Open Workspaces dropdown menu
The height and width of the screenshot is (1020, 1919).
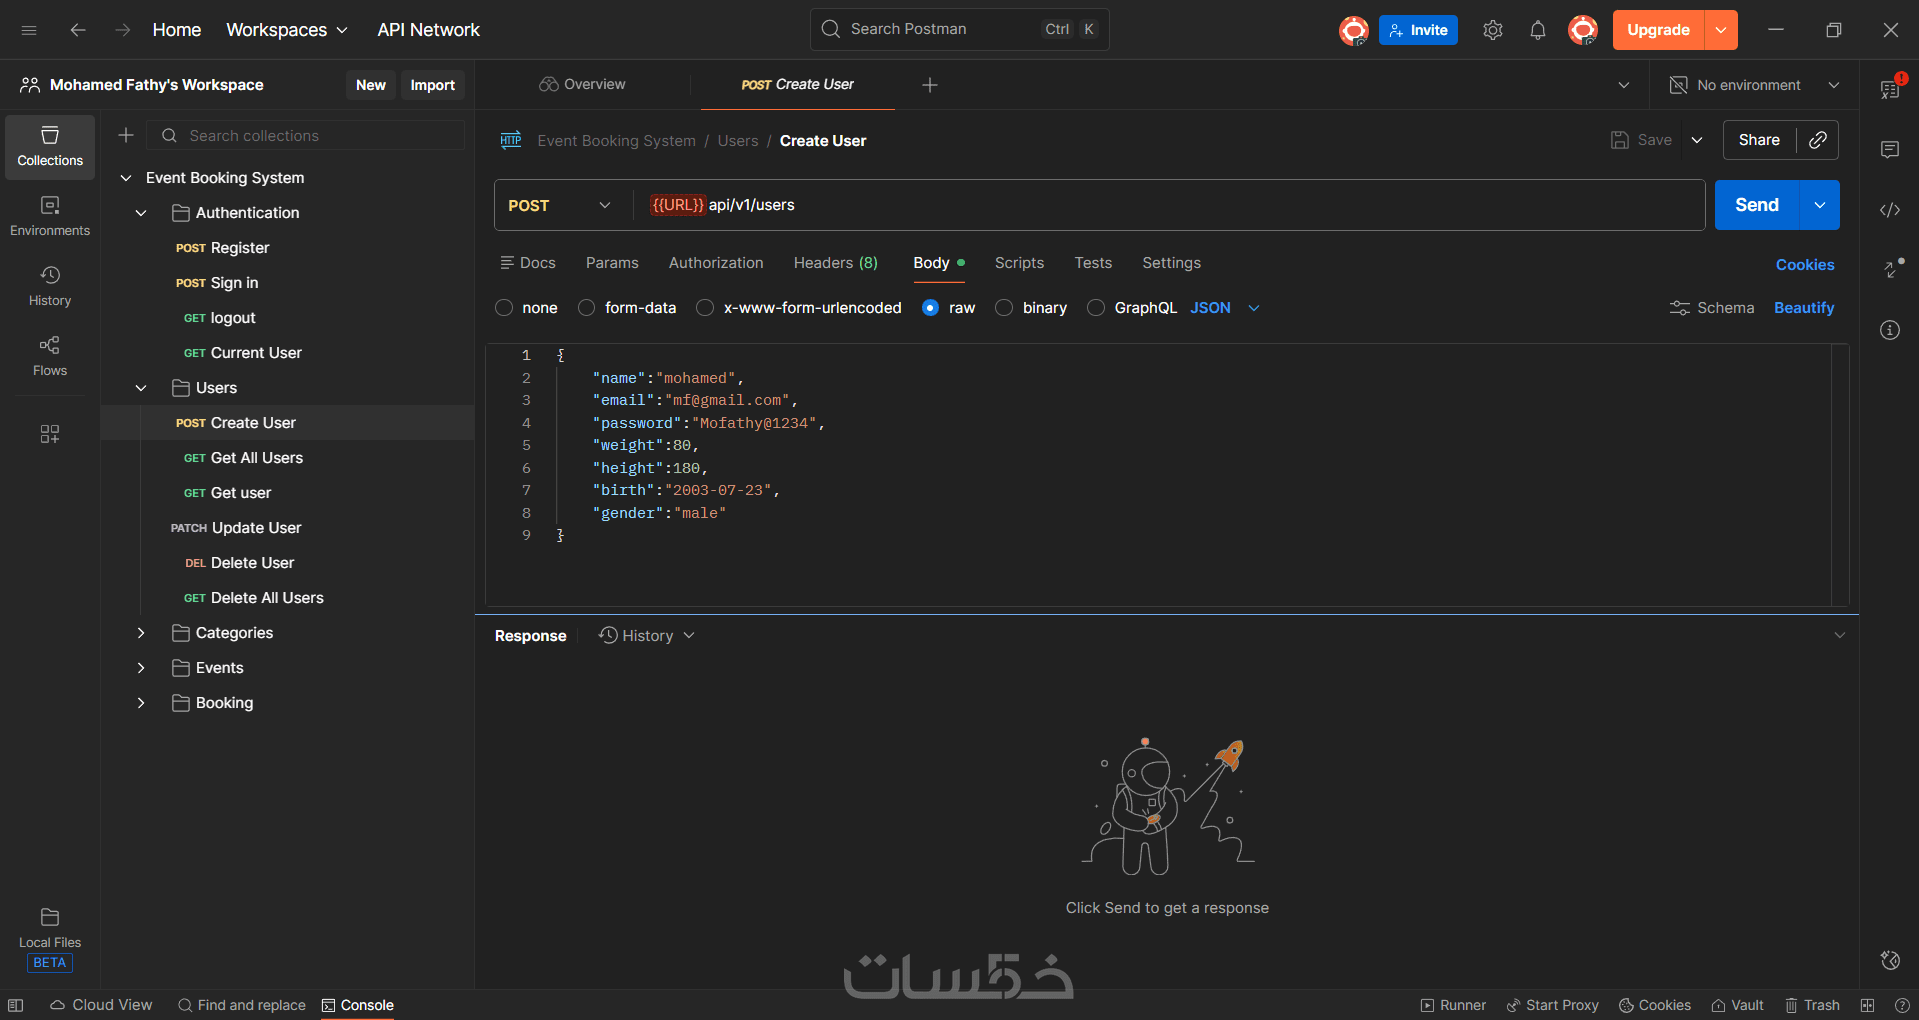[287, 30]
